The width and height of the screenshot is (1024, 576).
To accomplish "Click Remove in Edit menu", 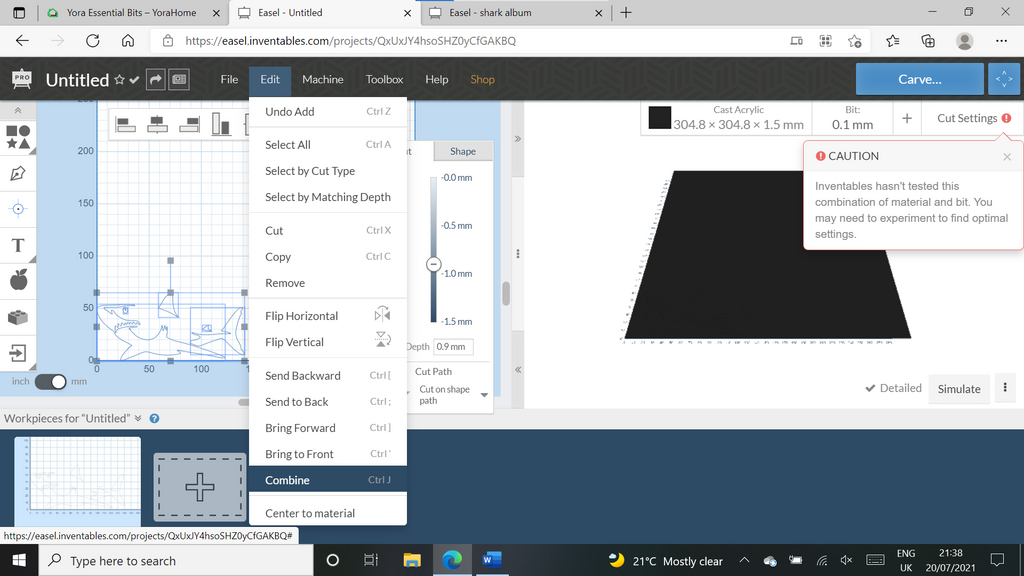I will click(328, 283).
